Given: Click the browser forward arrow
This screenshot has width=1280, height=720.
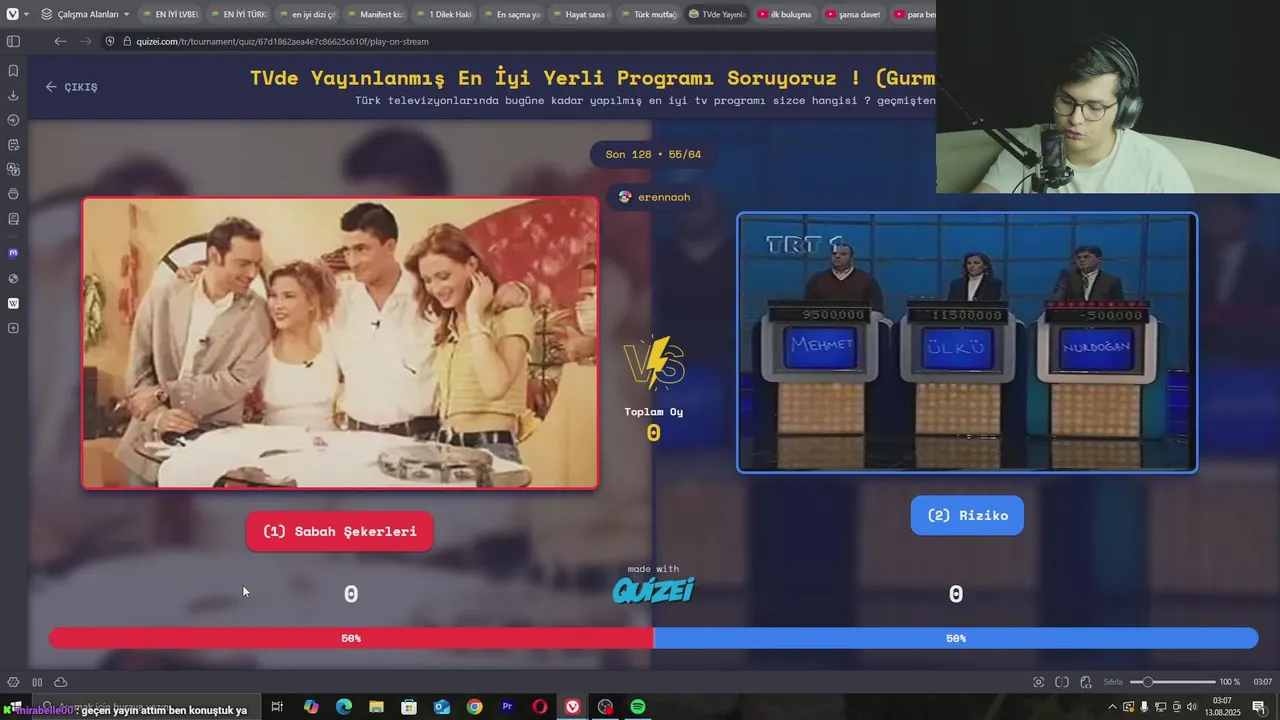Looking at the screenshot, I should [85, 41].
